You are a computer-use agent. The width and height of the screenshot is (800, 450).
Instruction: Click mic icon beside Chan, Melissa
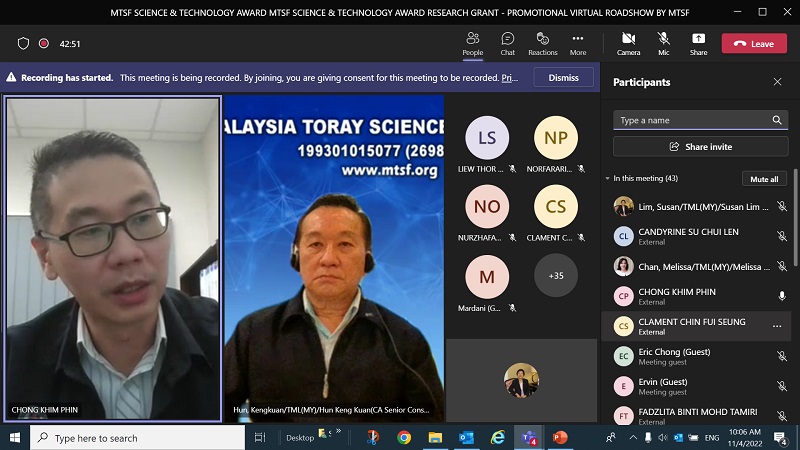click(x=781, y=266)
